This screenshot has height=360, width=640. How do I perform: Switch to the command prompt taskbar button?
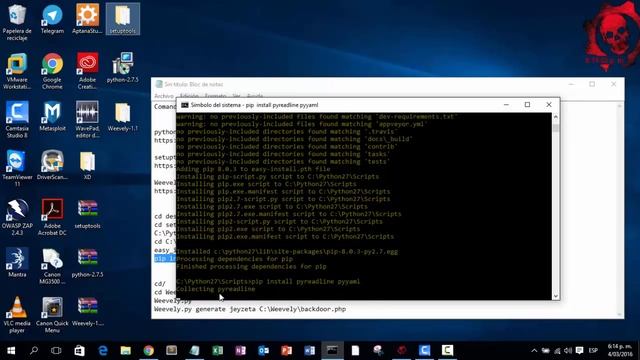332,350
